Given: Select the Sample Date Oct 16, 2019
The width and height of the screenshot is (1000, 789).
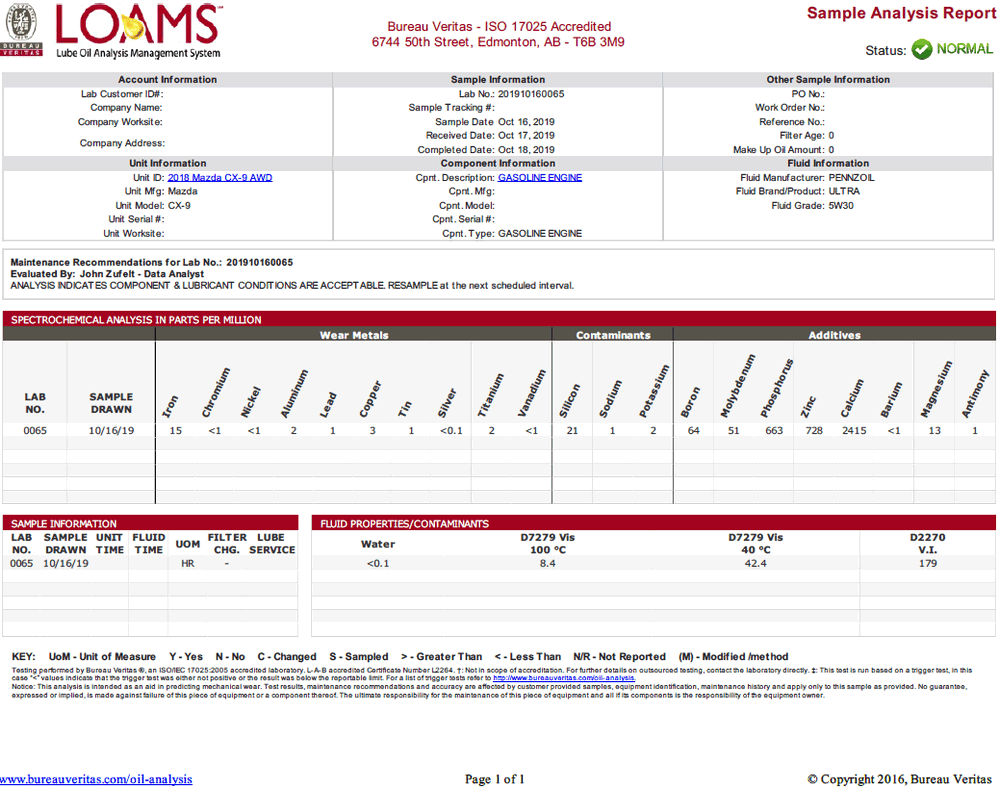Looking at the screenshot, I should pos(526,122).
